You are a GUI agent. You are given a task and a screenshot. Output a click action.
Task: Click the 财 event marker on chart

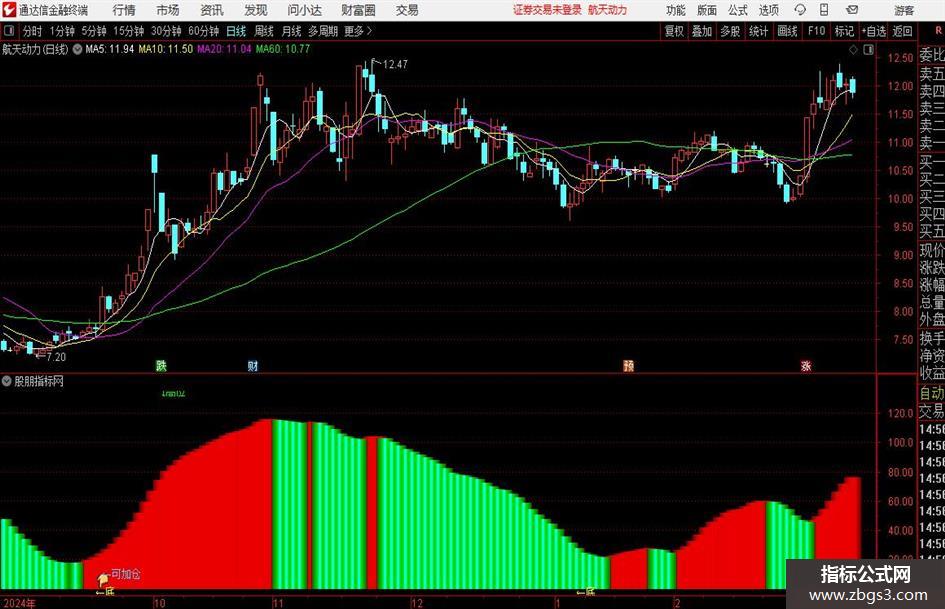[253, 365]
